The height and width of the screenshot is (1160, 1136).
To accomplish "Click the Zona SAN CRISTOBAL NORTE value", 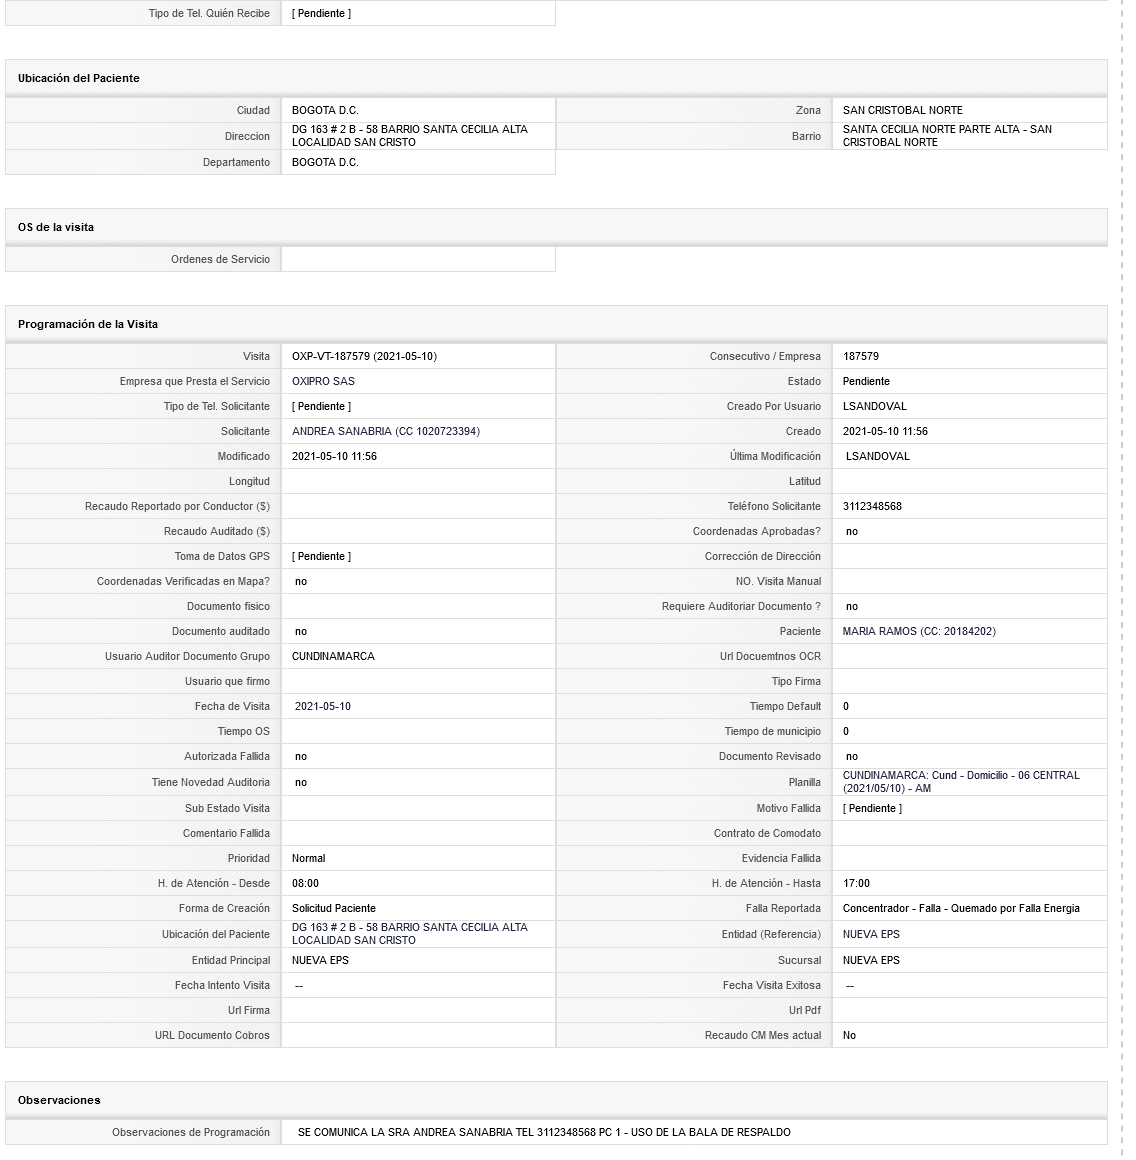I will 902,111.
